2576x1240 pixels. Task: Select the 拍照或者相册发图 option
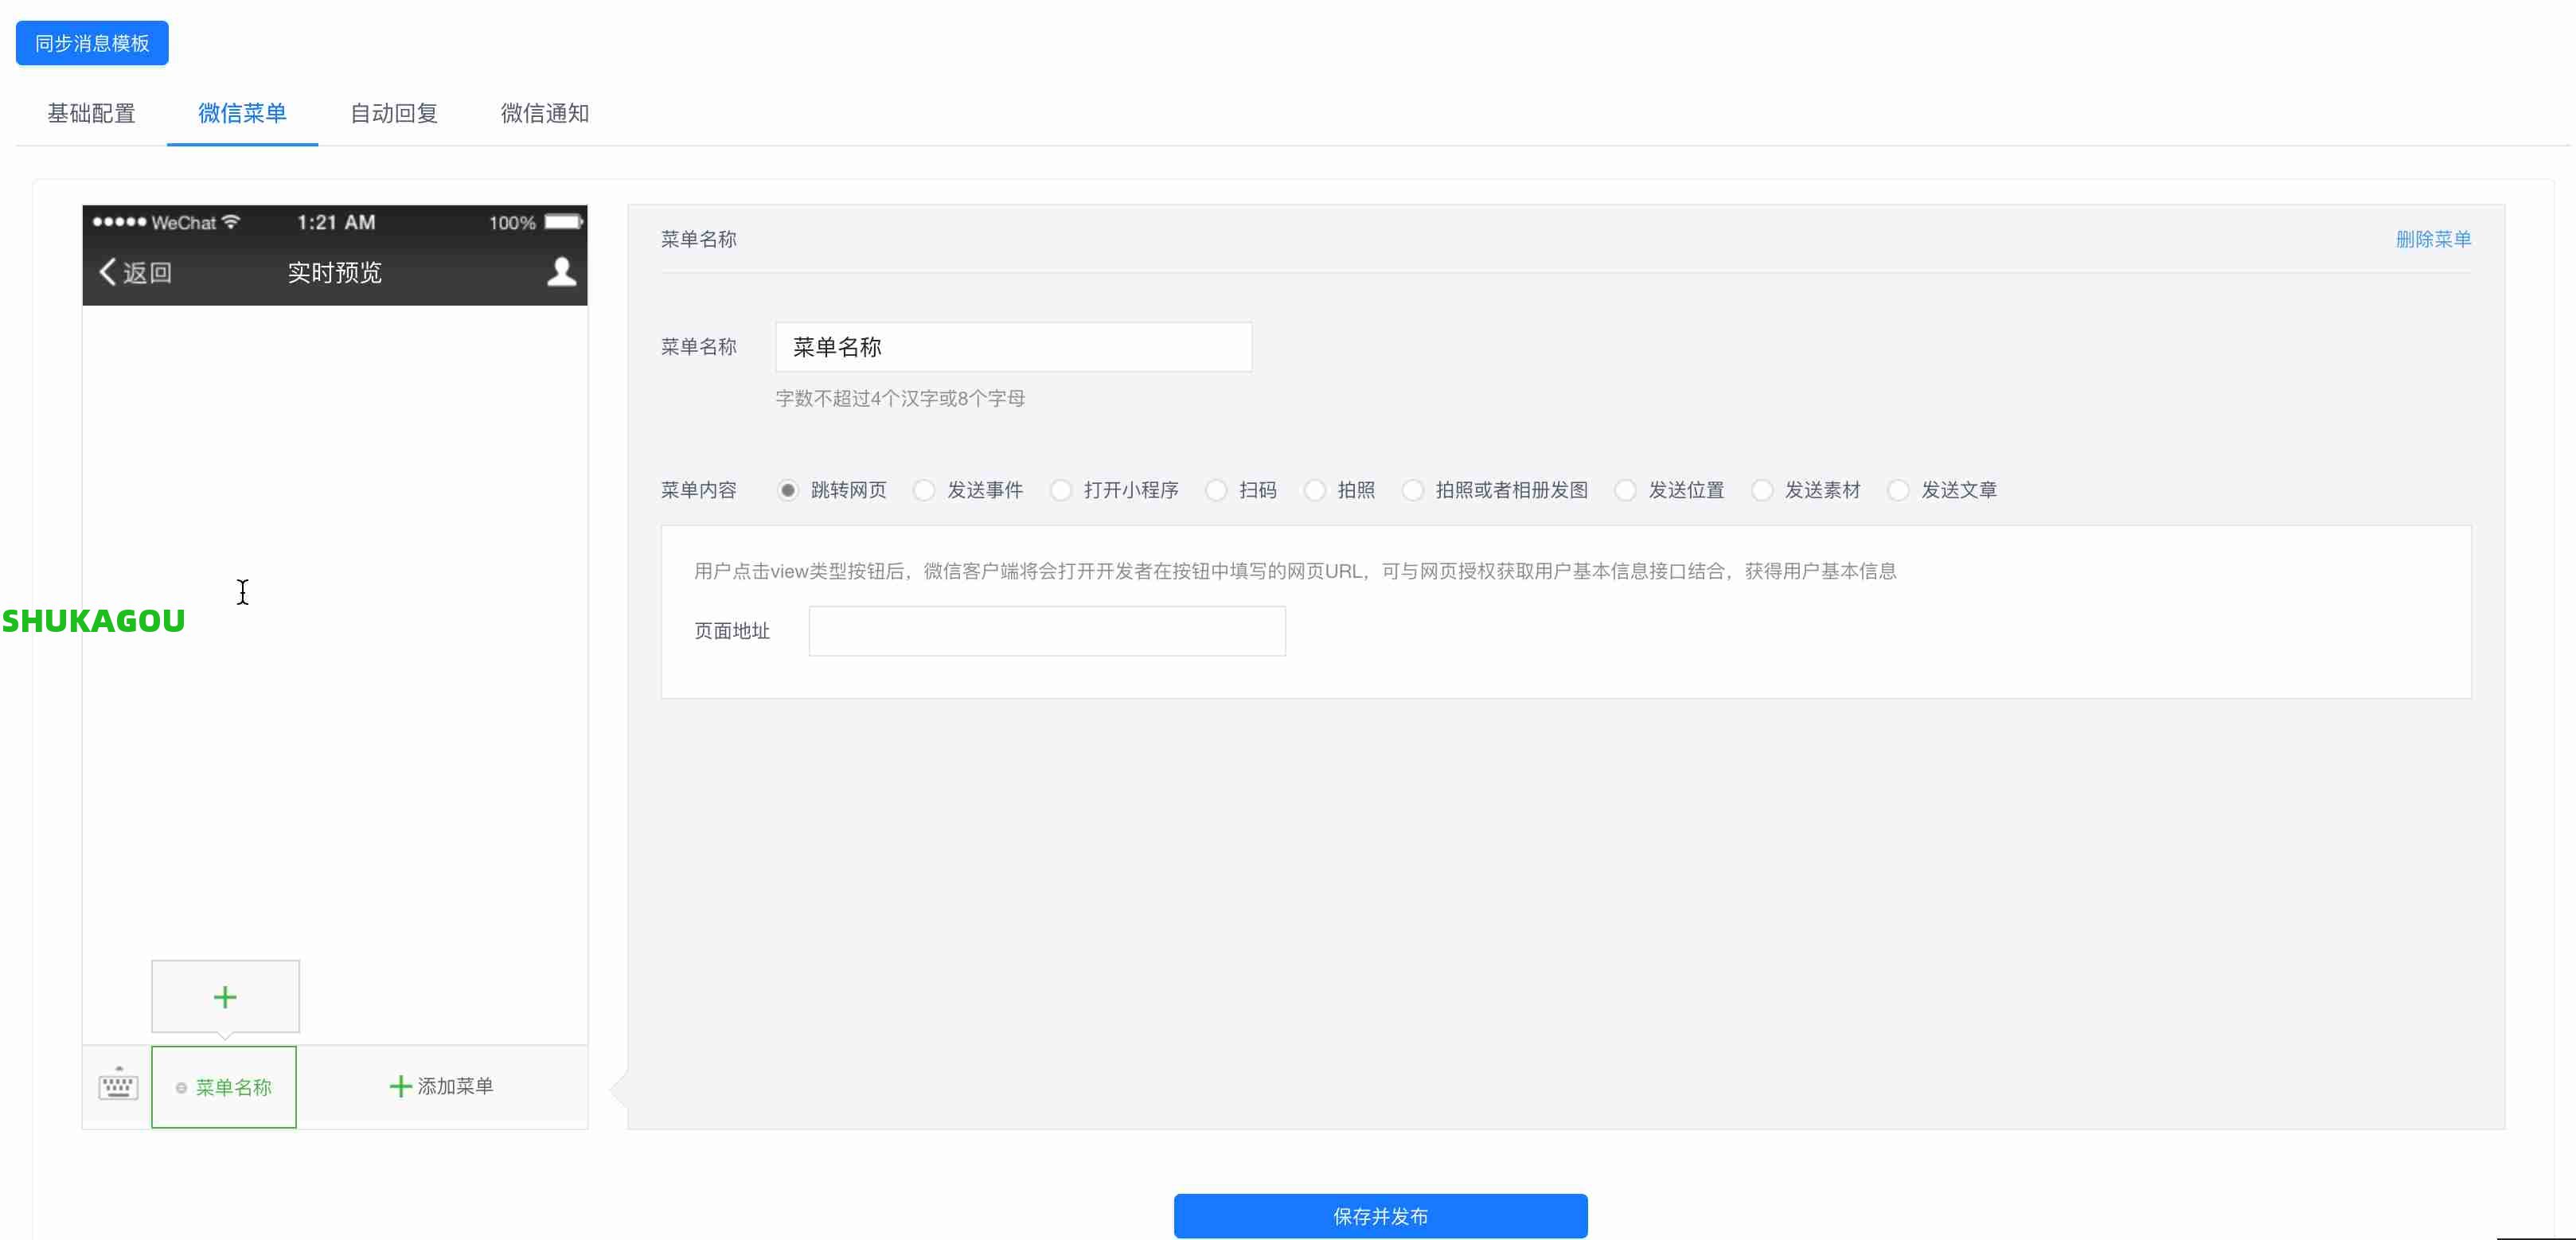tap(1413, 490)
